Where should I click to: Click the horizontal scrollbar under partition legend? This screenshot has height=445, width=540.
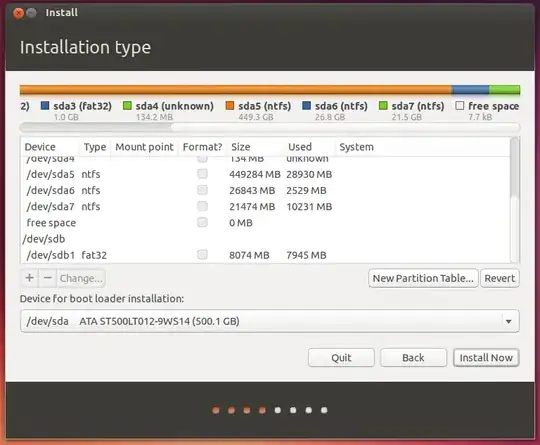coord(270,127)
